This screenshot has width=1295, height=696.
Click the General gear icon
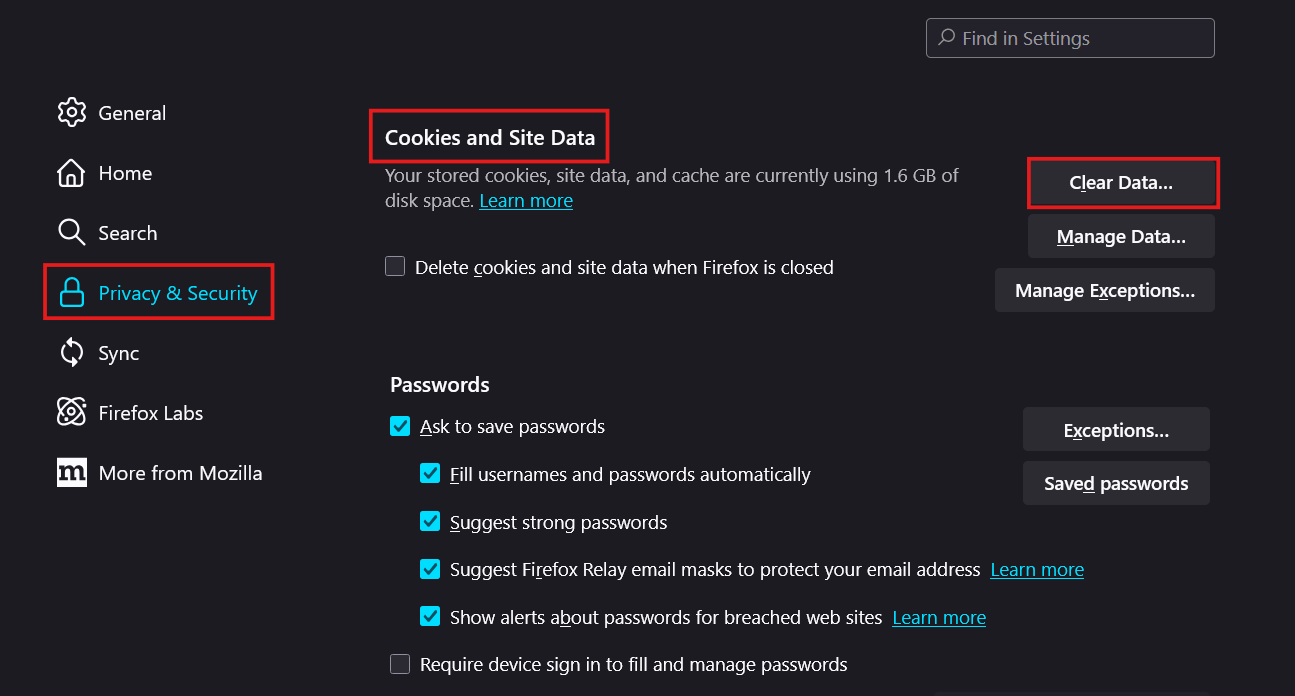pyautogui.click(x=71, y=113)
